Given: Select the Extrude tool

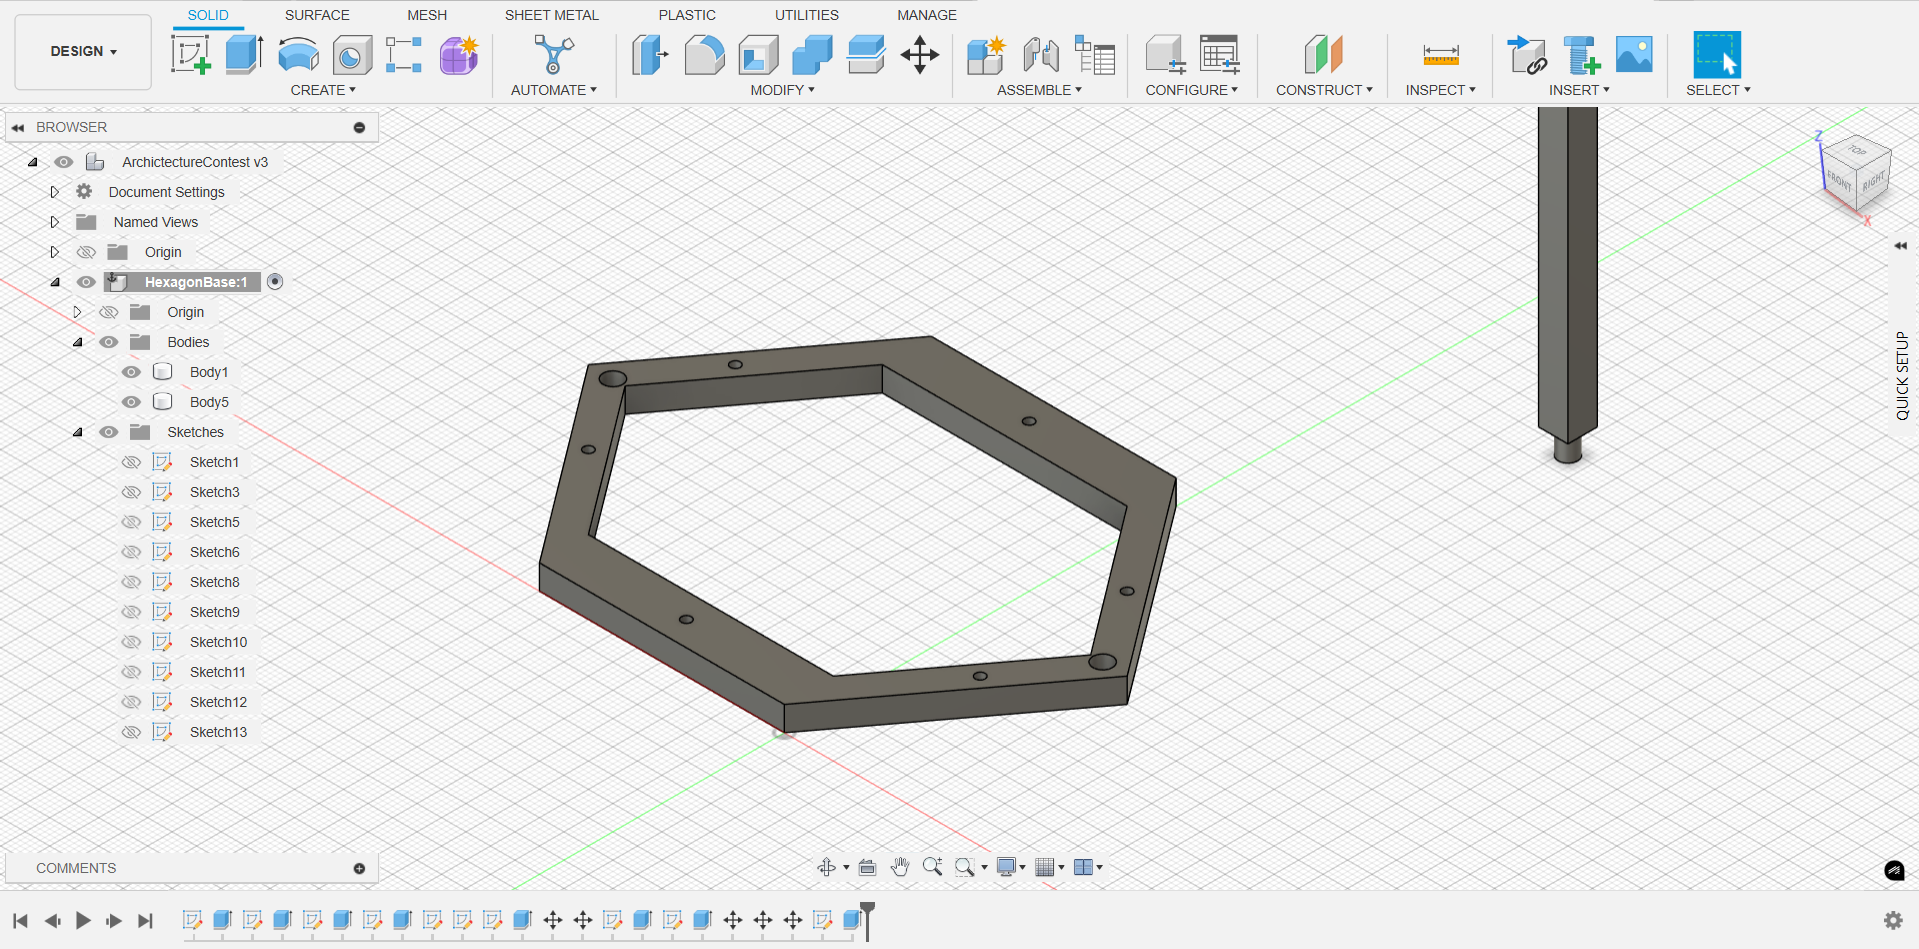Looking at the screenshot, I should coord(244,55).
